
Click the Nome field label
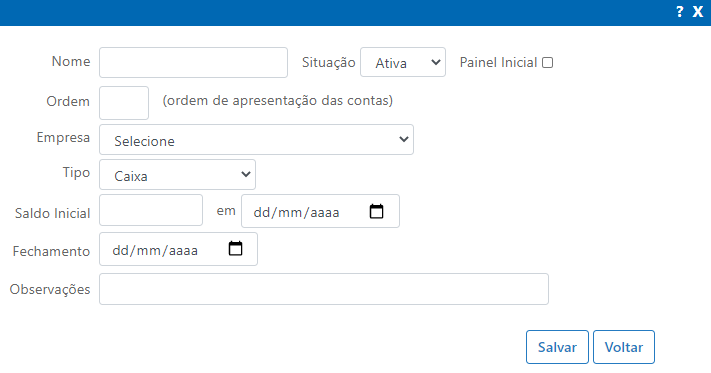tap(71, 61)
